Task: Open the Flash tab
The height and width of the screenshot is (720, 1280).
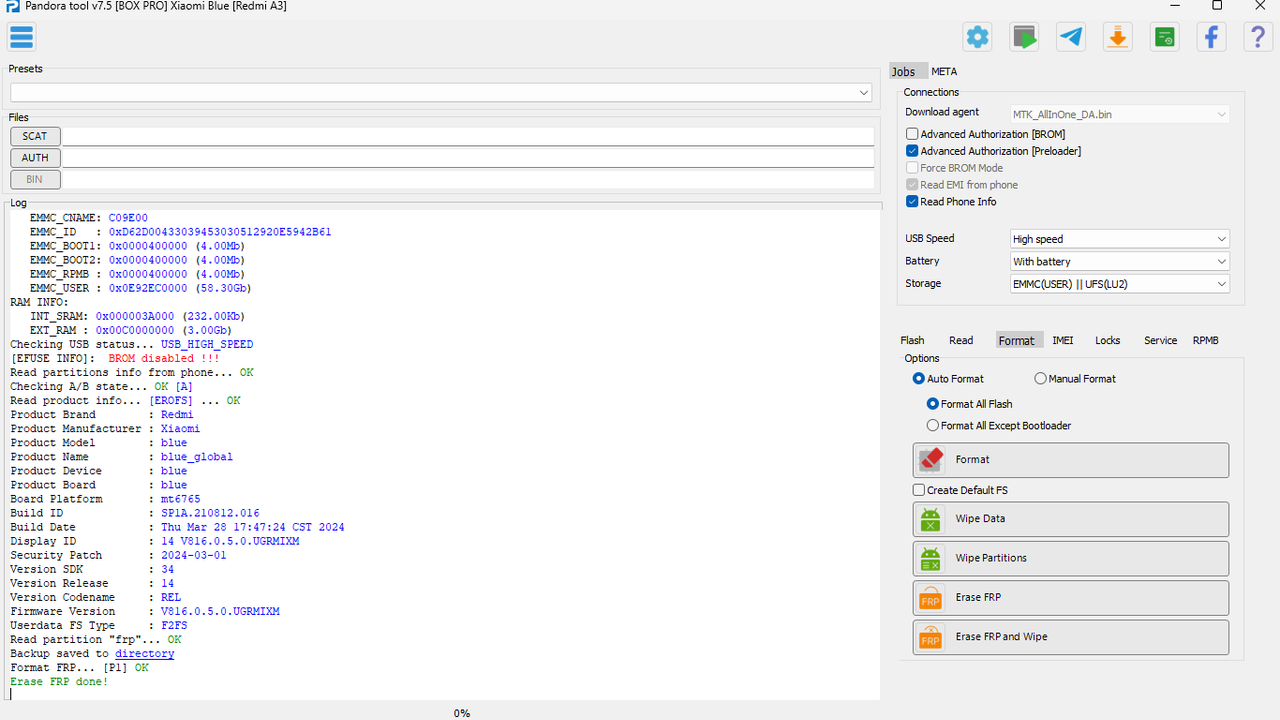Action: (912, 341)
